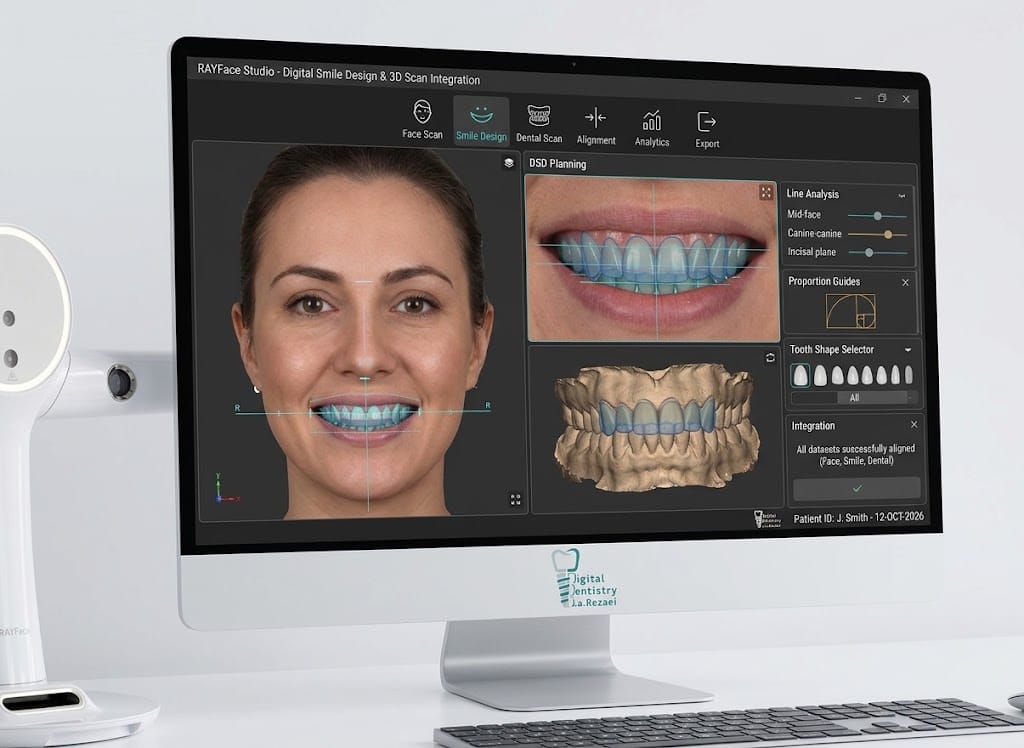Confirm integration with the checkmark button
This screenshot has width=1024, height=748.
pos(857,488)
